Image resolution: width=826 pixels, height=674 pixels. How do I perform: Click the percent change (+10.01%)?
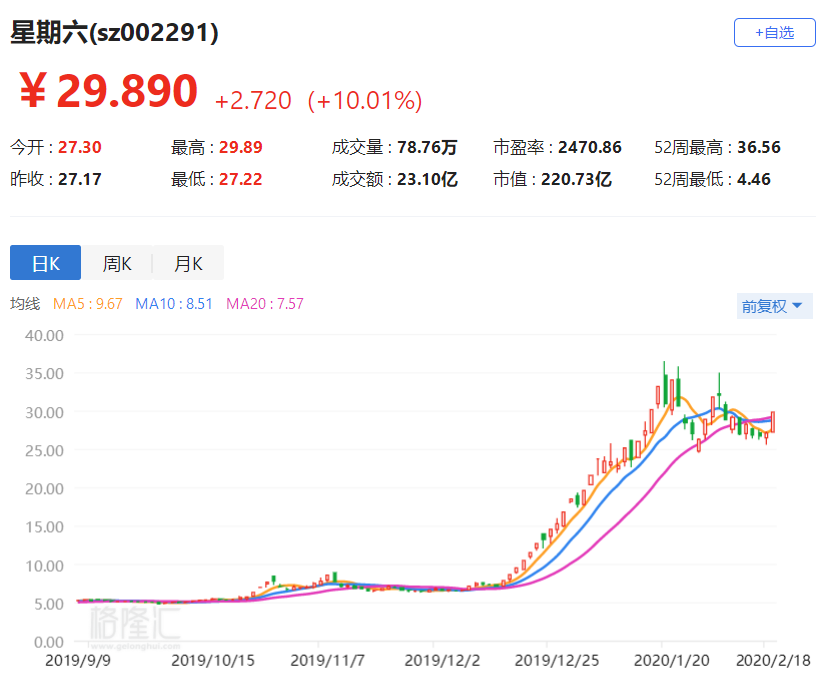pos(365,100)
